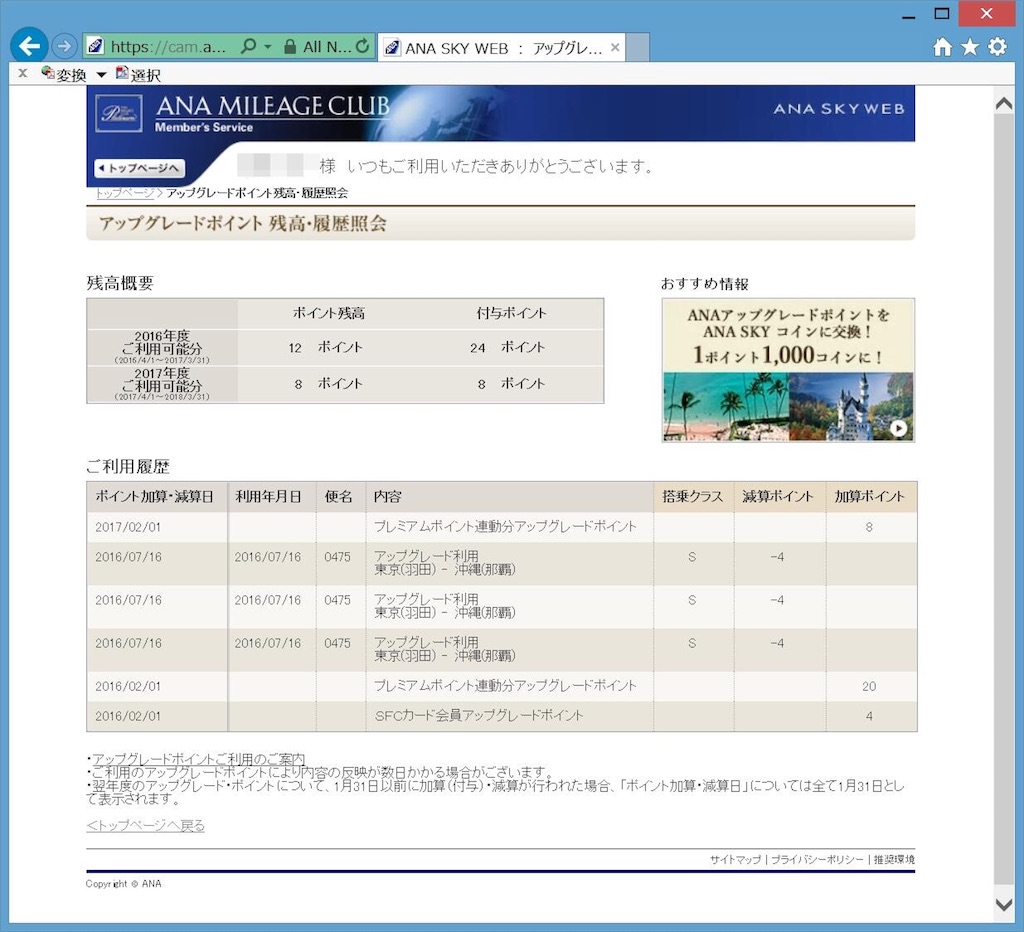1024x932 pixels.
Task: Click the SFC row's 4 points value
Action: (x=869, y=716)
